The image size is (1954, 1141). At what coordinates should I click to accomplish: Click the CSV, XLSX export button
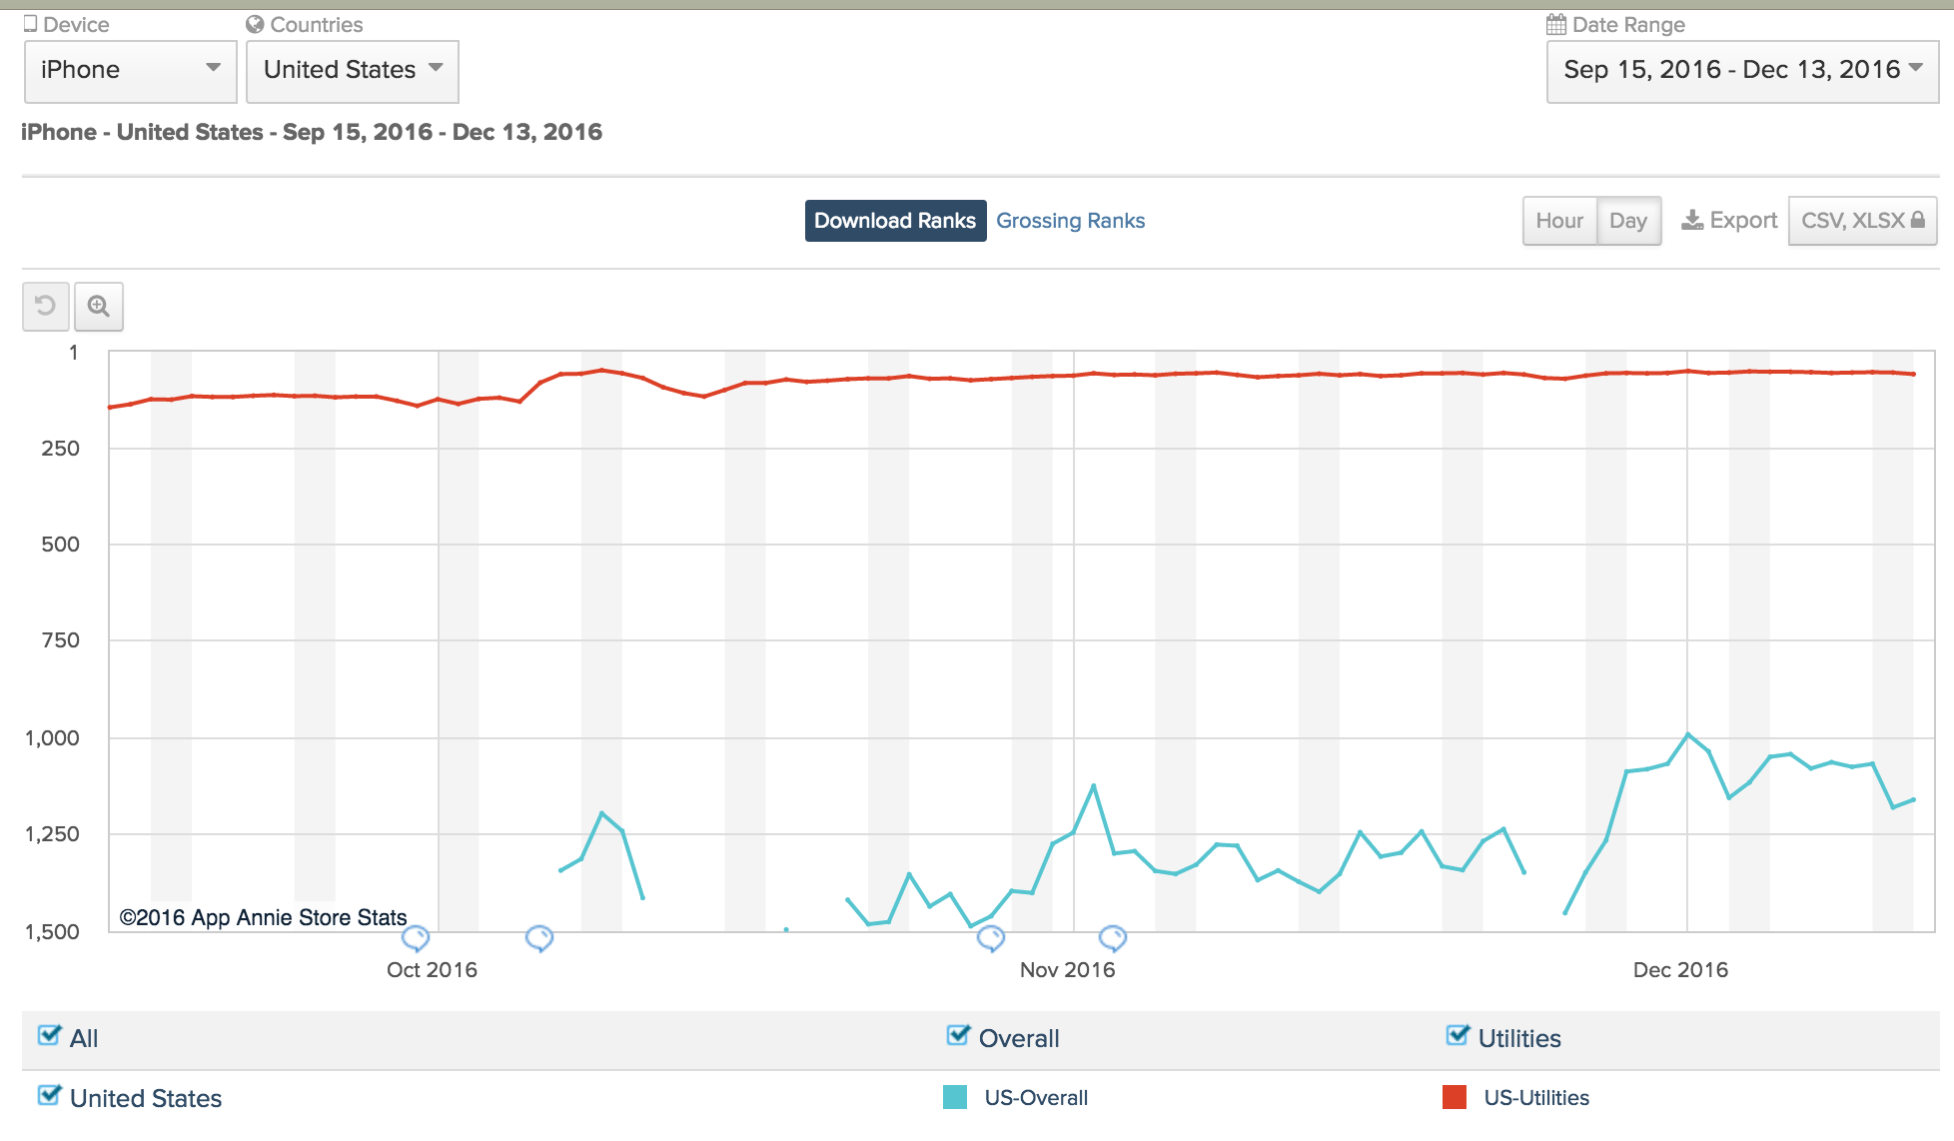coord(1861,221)
